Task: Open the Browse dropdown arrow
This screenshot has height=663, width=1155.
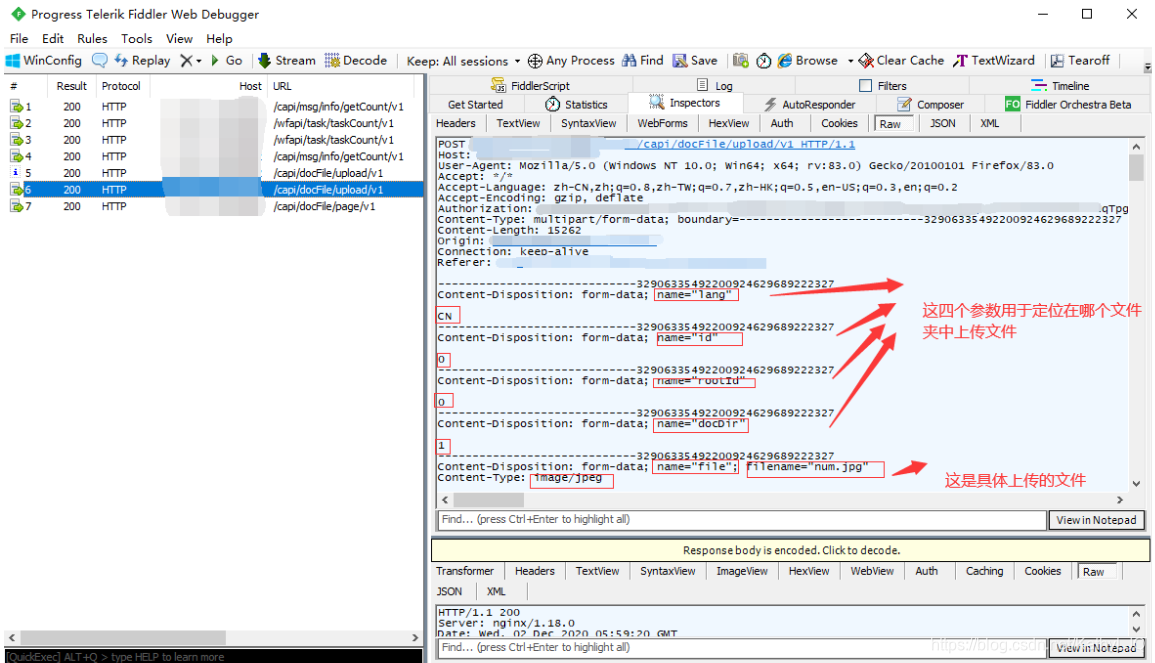Action: pos(850,61)
